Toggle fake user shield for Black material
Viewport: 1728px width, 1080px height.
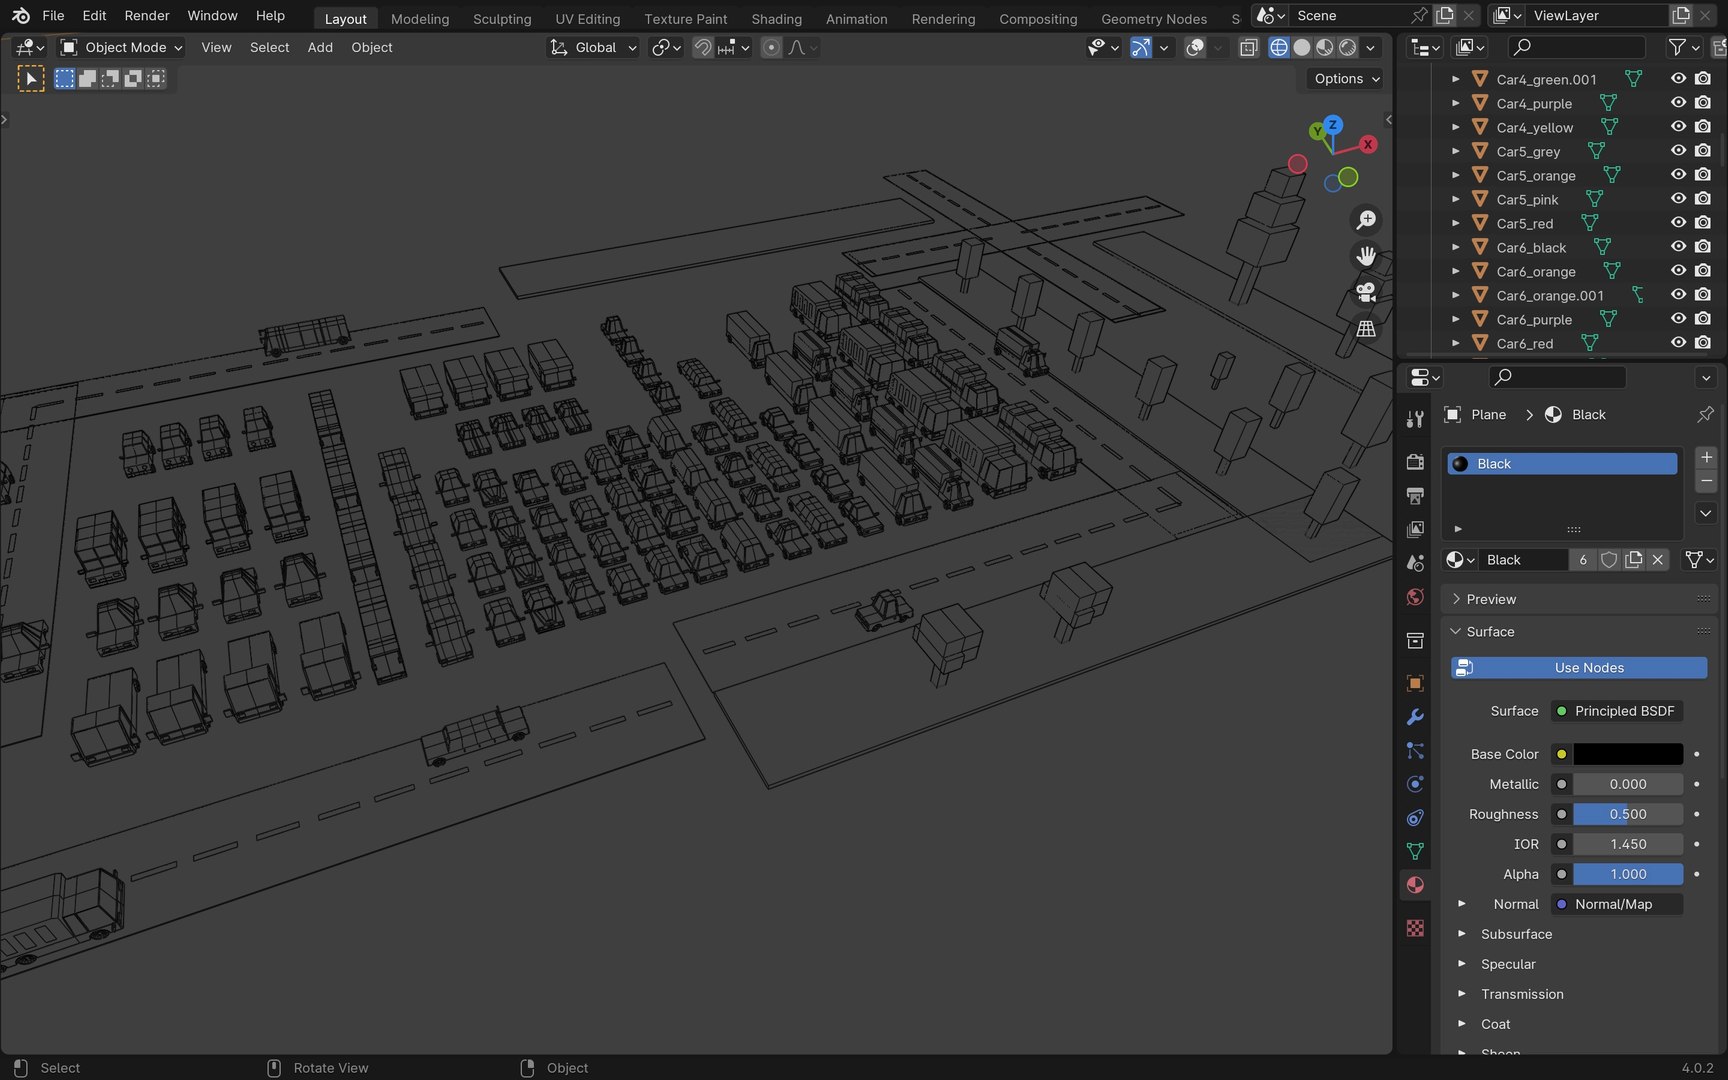pos(1609,560)
